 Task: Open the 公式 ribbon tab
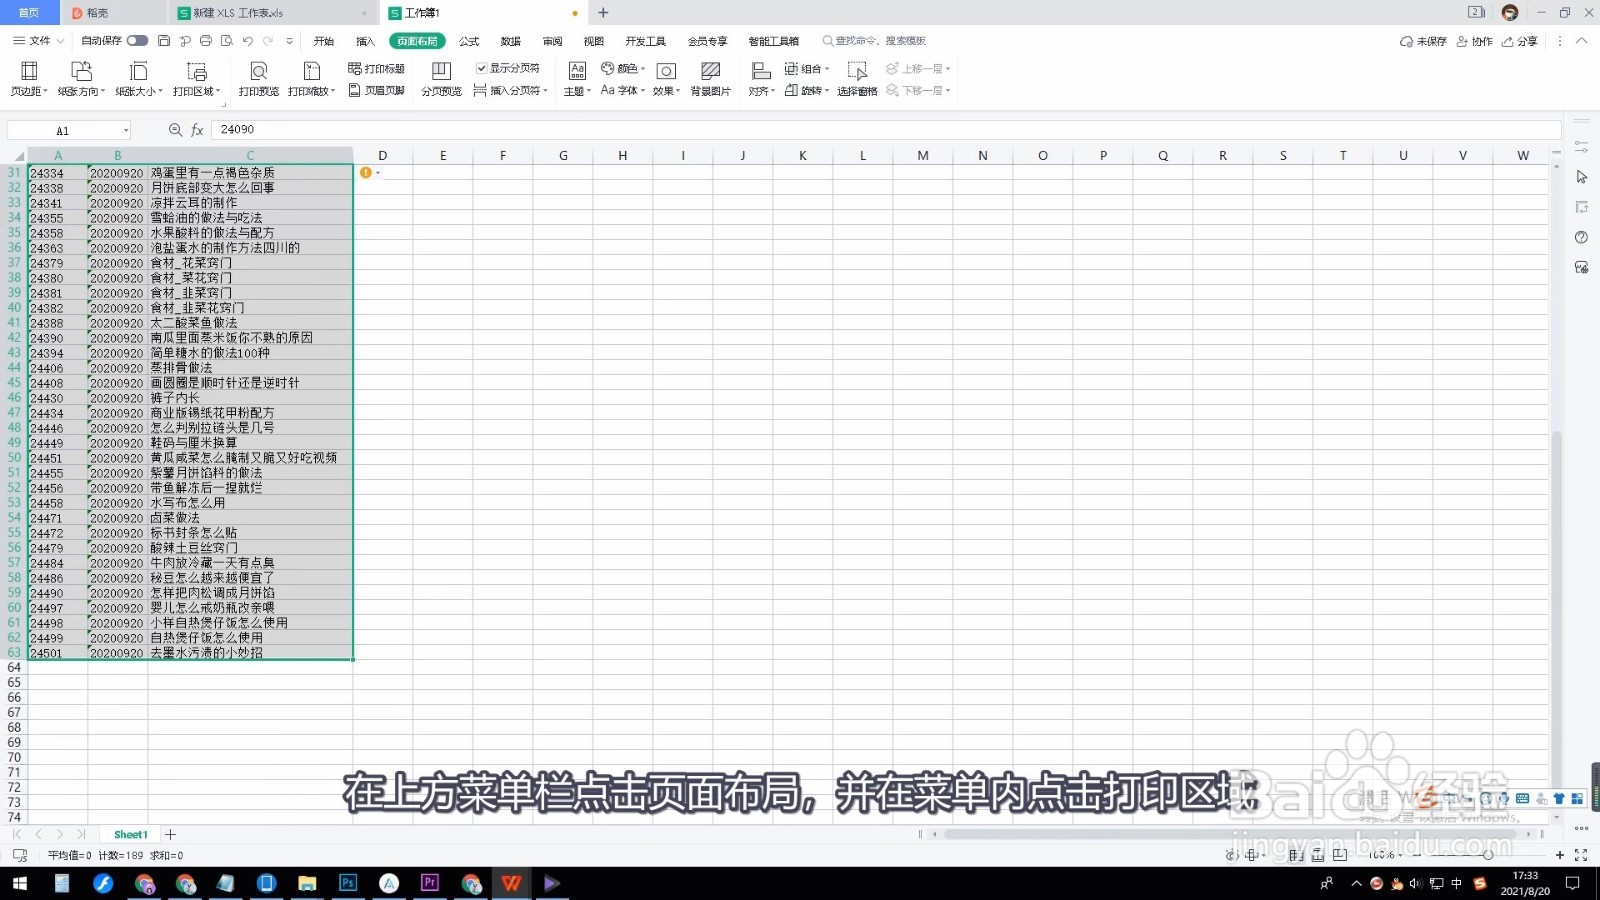point(469,41)
